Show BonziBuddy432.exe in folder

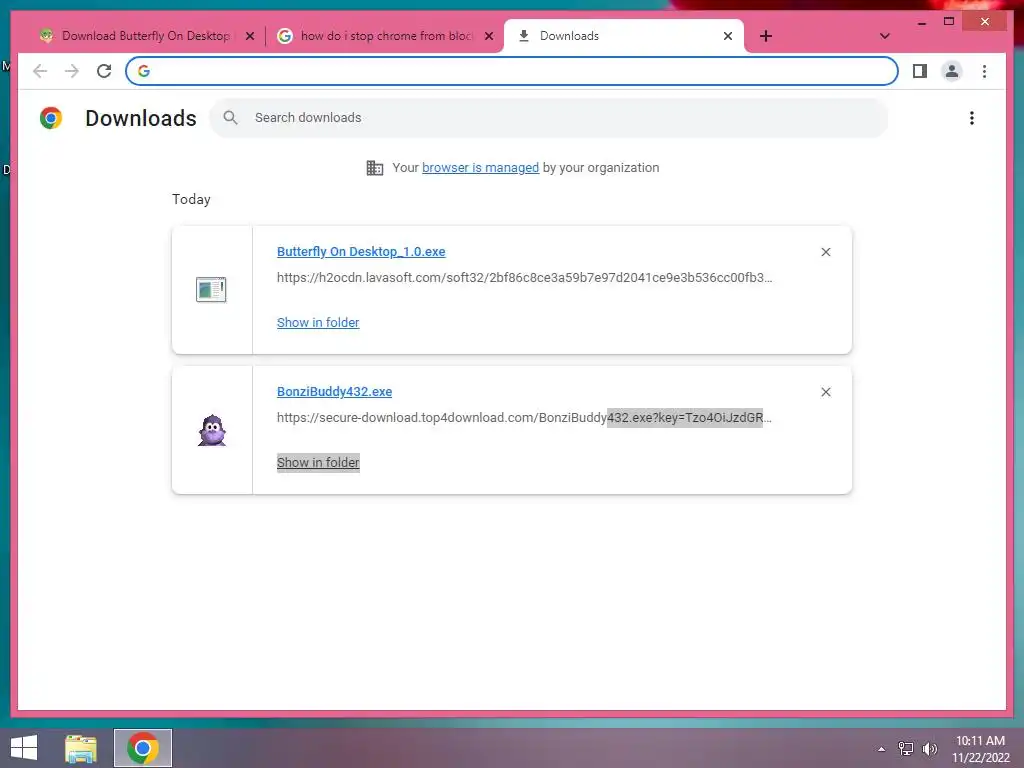tap(318, 462)
